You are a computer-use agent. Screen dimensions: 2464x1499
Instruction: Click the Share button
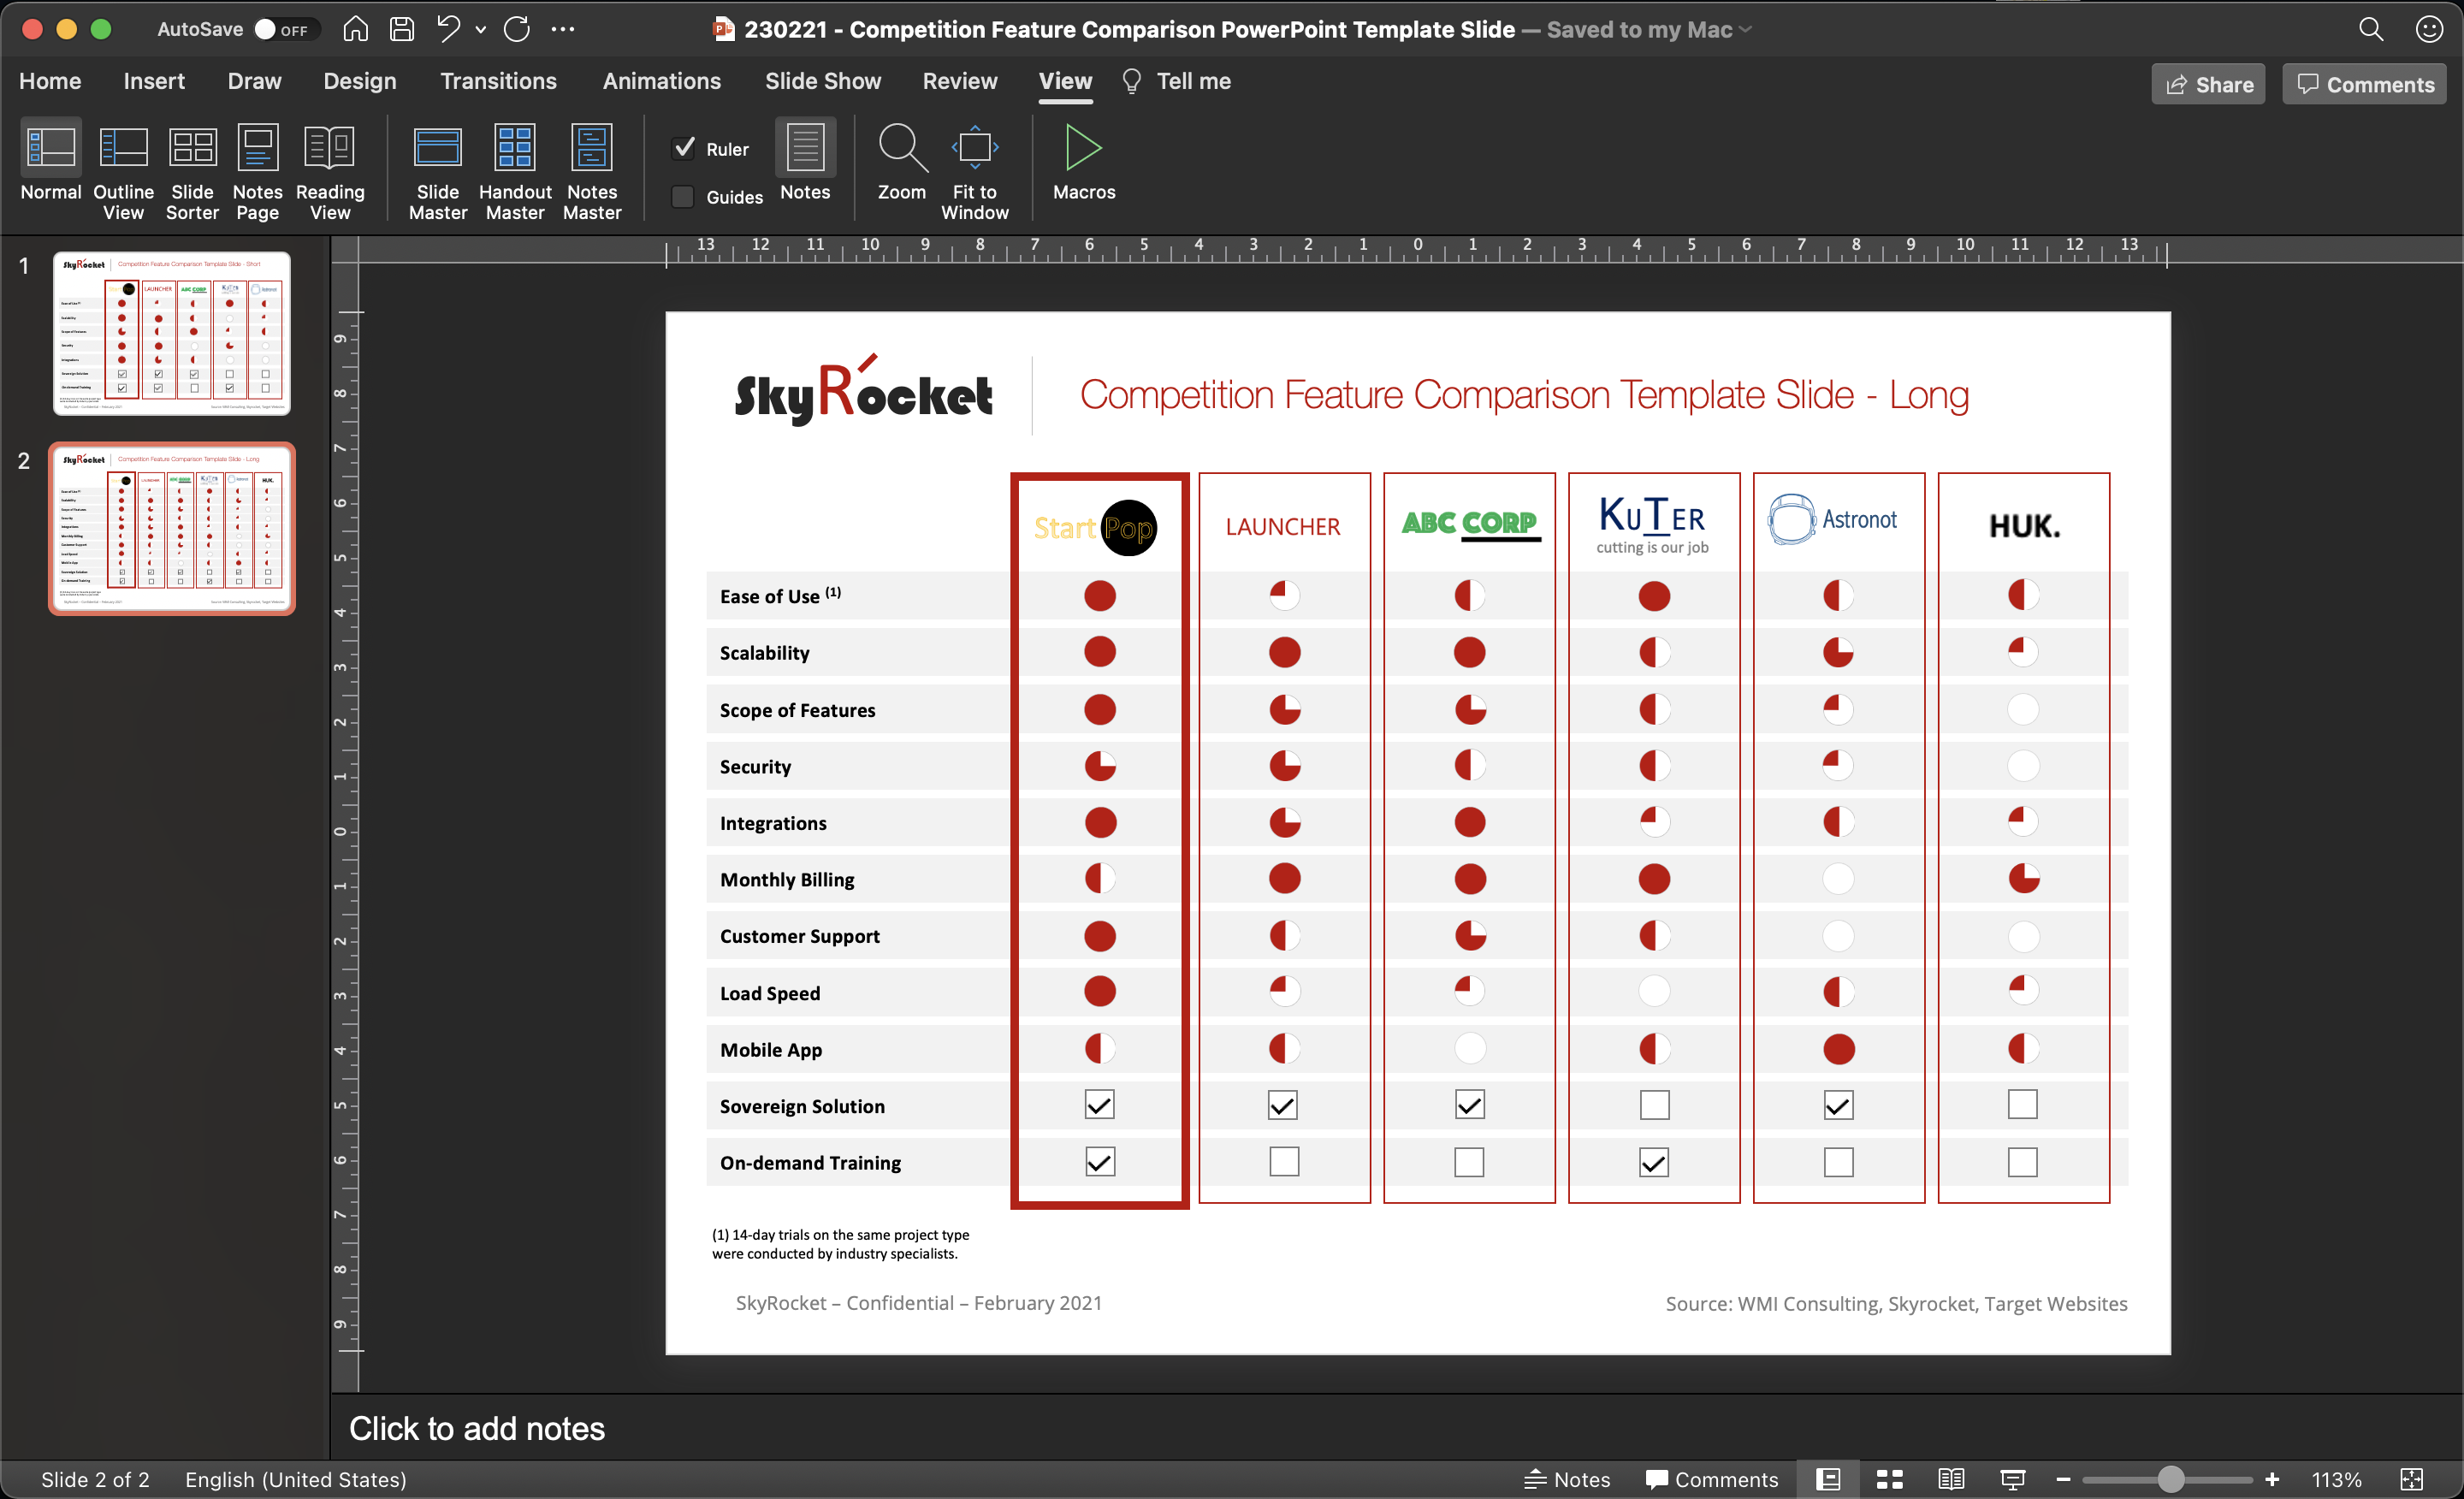[2208, 84]
